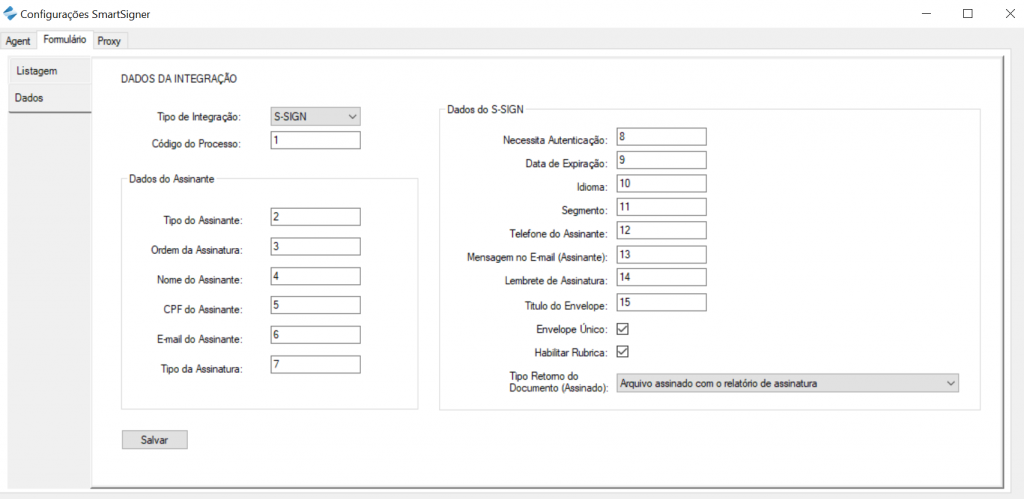The height and width of the screenshot is (499, 1024).
Task: Select the Título do Envelope field
Action: point(662,302)
